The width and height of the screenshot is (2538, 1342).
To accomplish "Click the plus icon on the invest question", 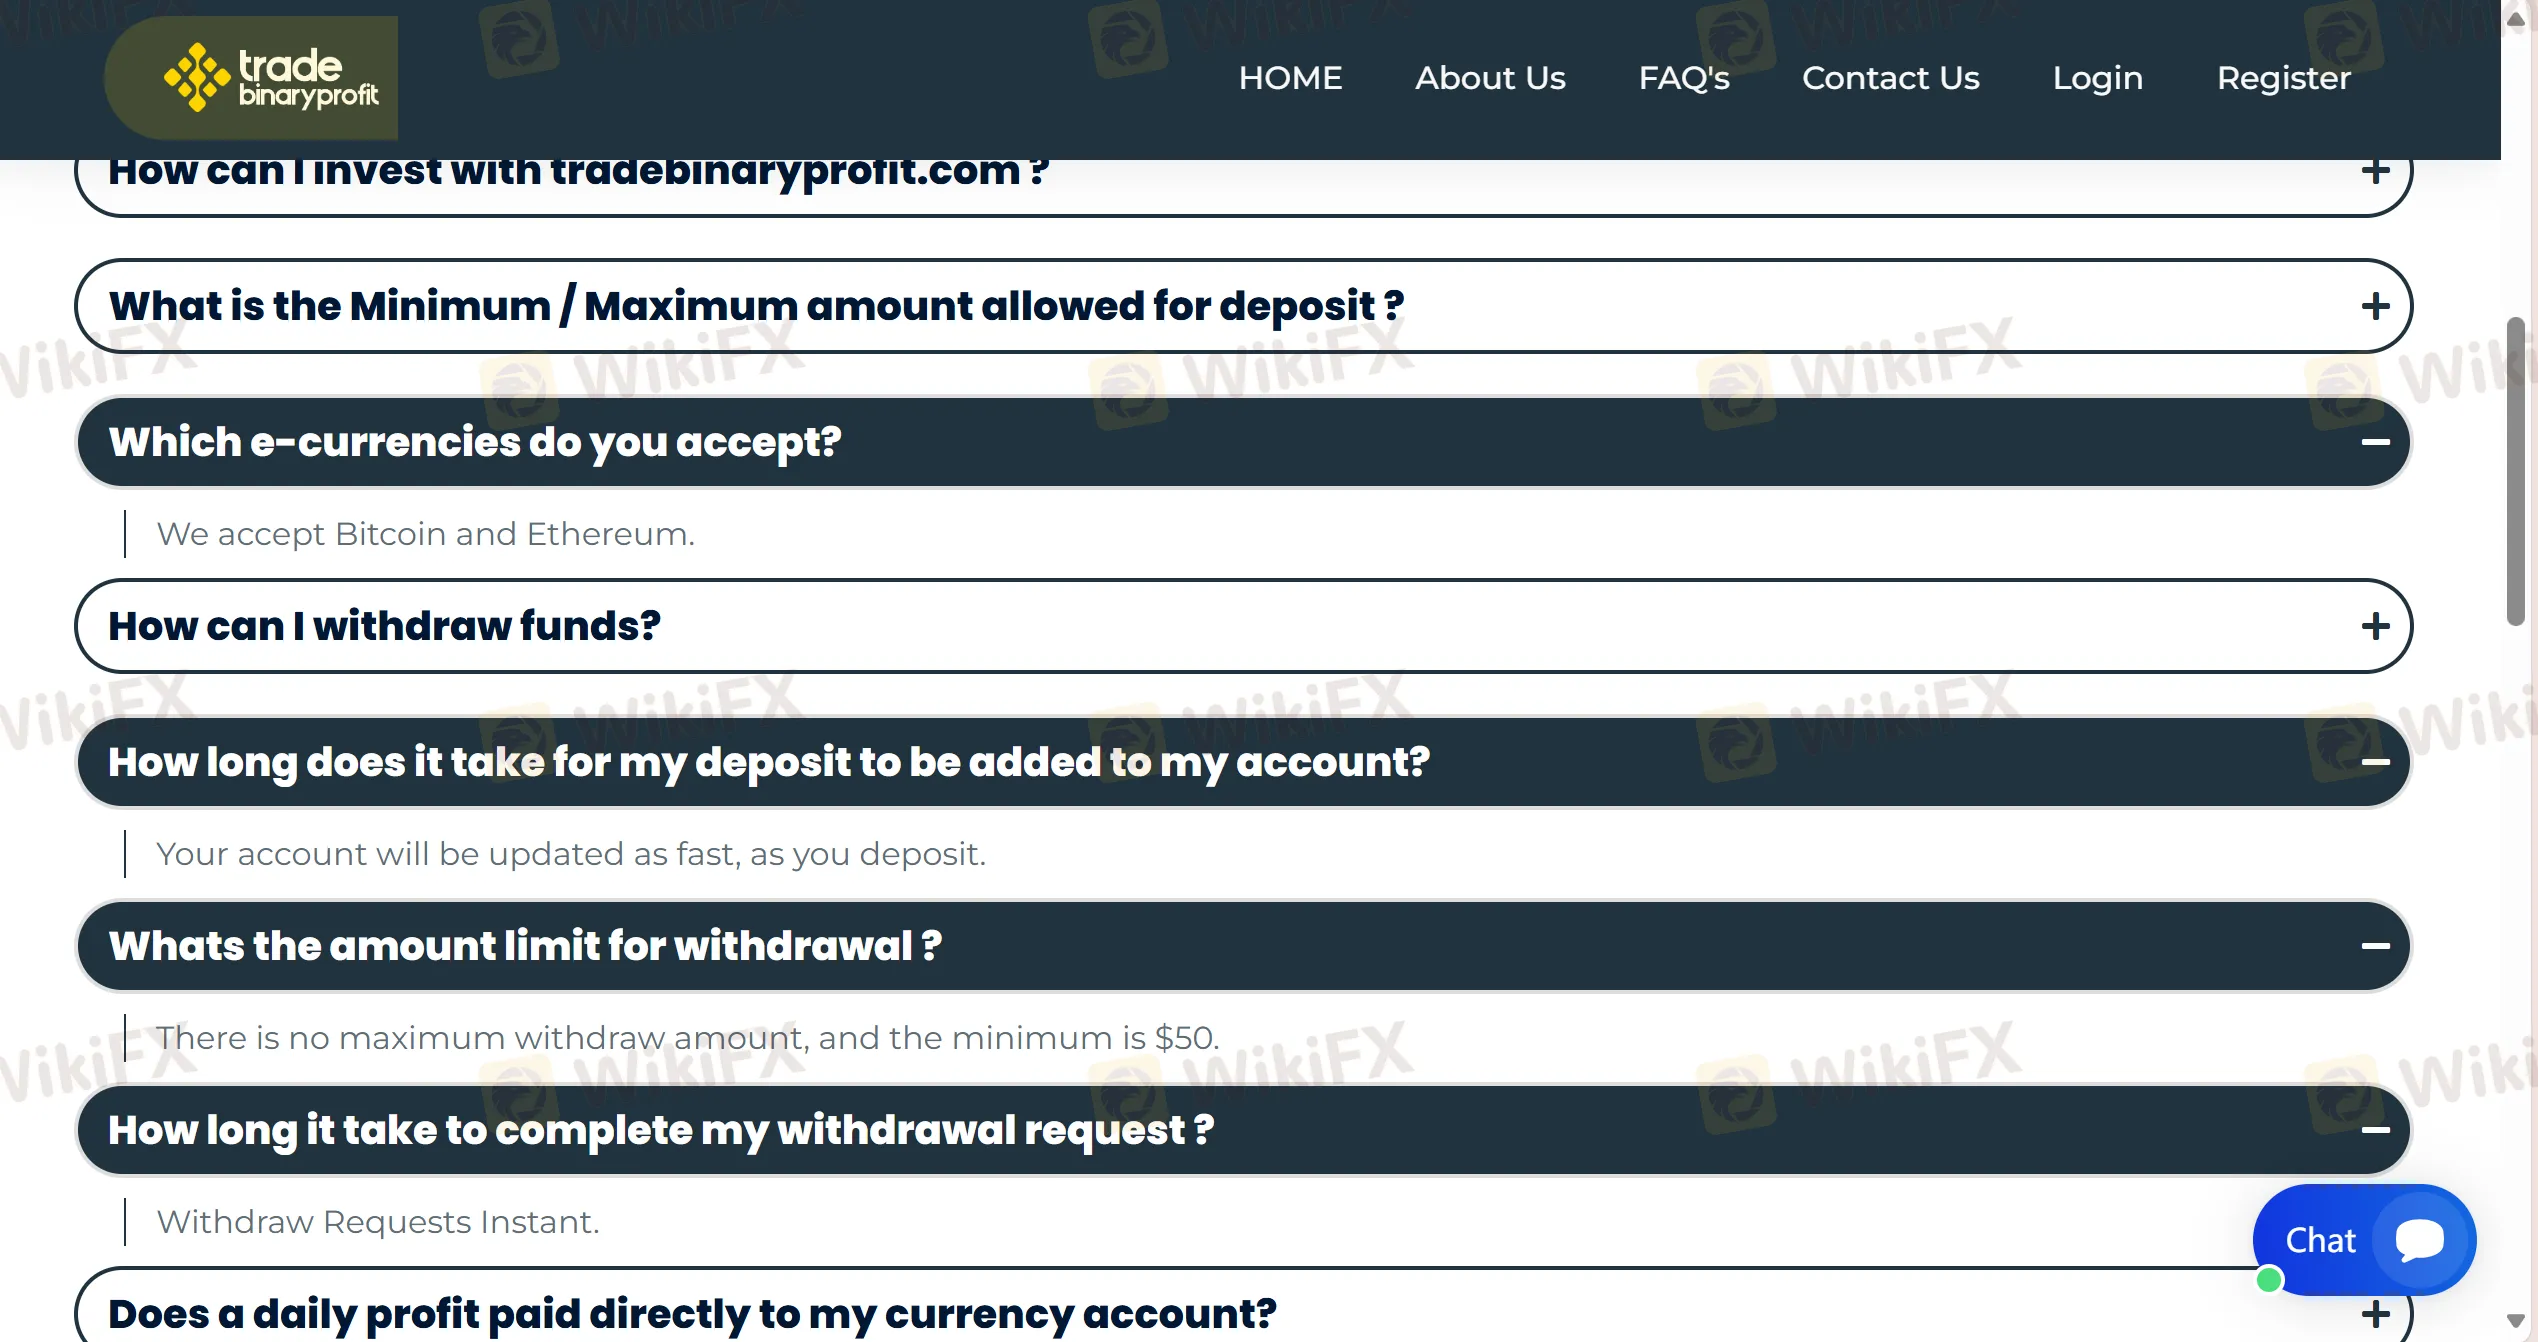I will pyautogui.click(x=2375, y=170).
